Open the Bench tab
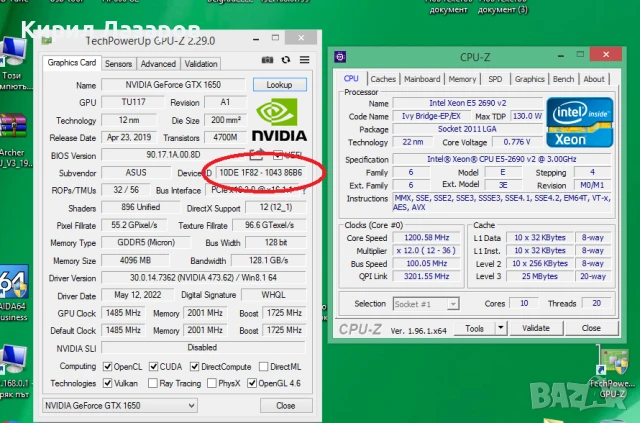The height and width of the screenshot is (423, 640). click(563, 79)
